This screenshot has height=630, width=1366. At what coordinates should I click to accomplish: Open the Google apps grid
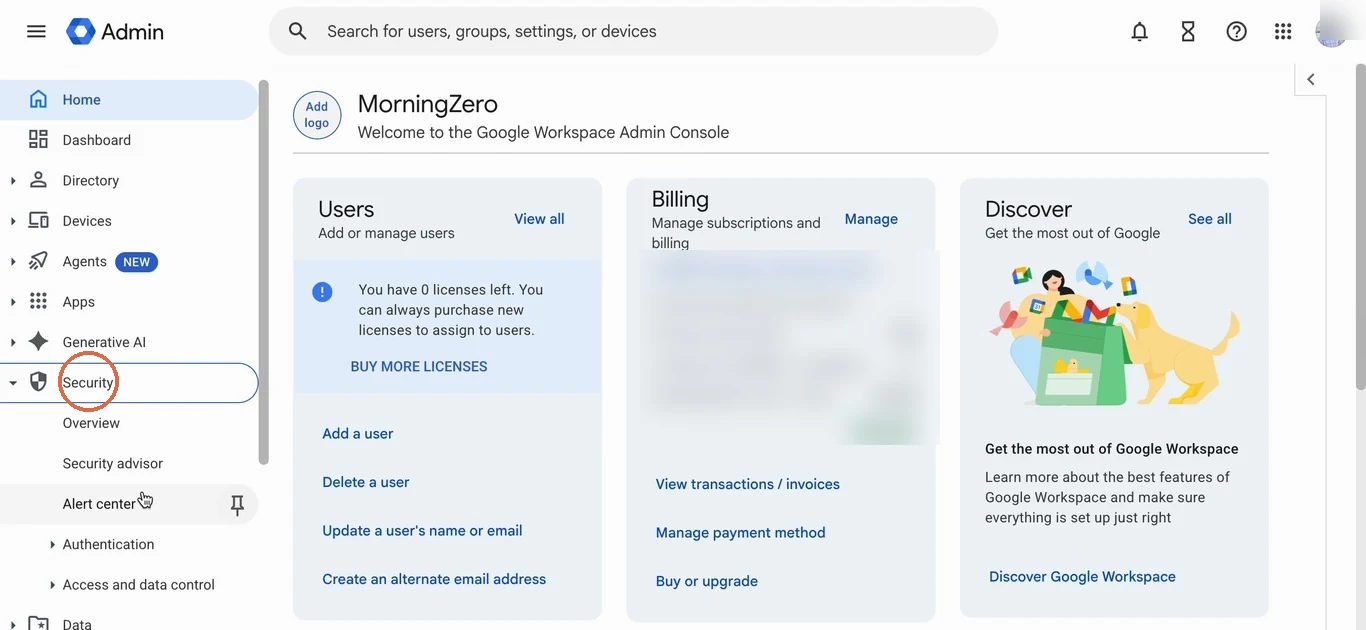point(1283,31)
